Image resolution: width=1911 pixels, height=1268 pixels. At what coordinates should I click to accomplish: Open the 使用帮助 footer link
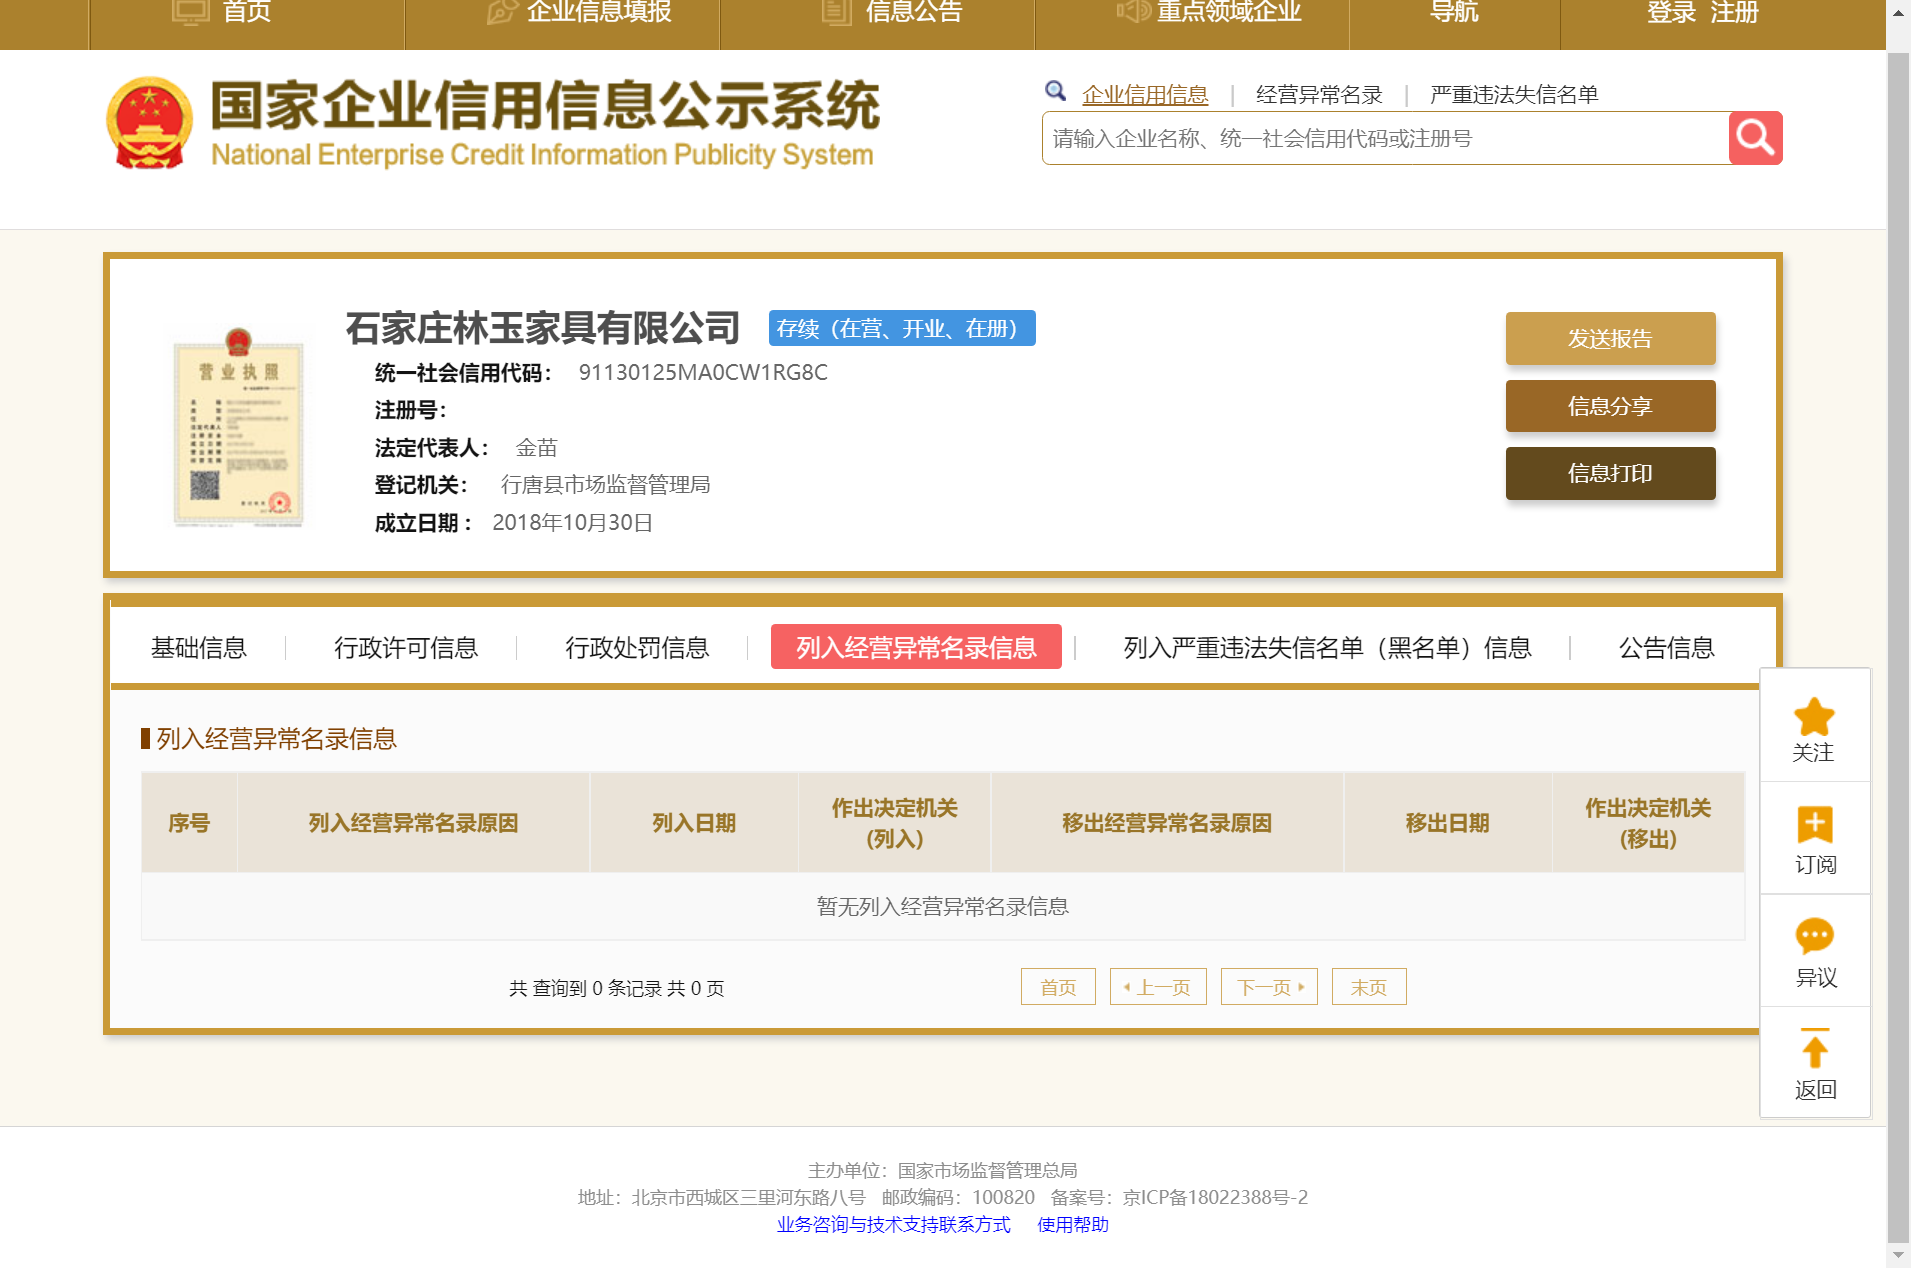[1073, 1225]
